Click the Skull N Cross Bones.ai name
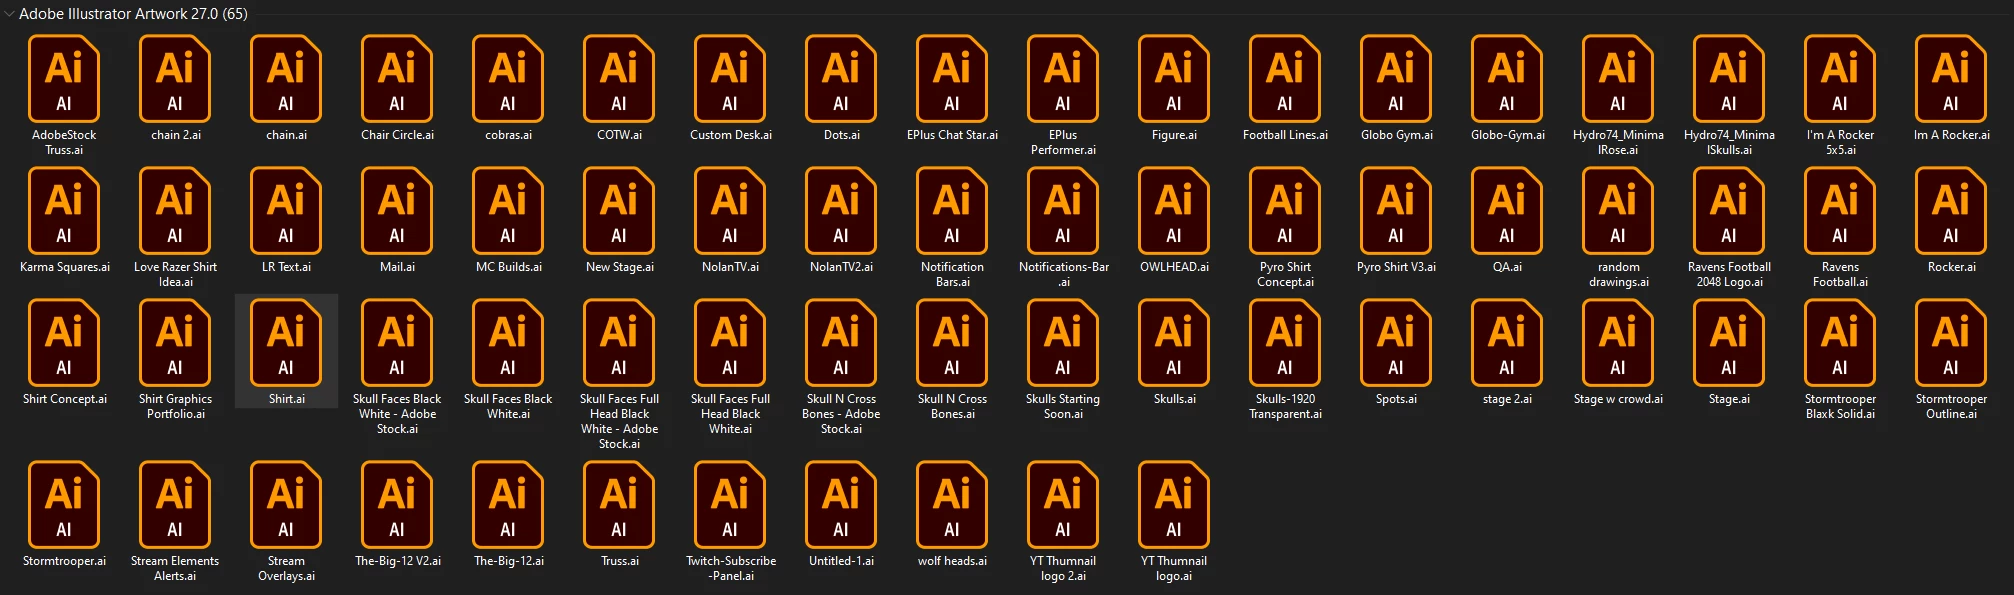This screenshot has width=2014, height=595. coord(952,406)
